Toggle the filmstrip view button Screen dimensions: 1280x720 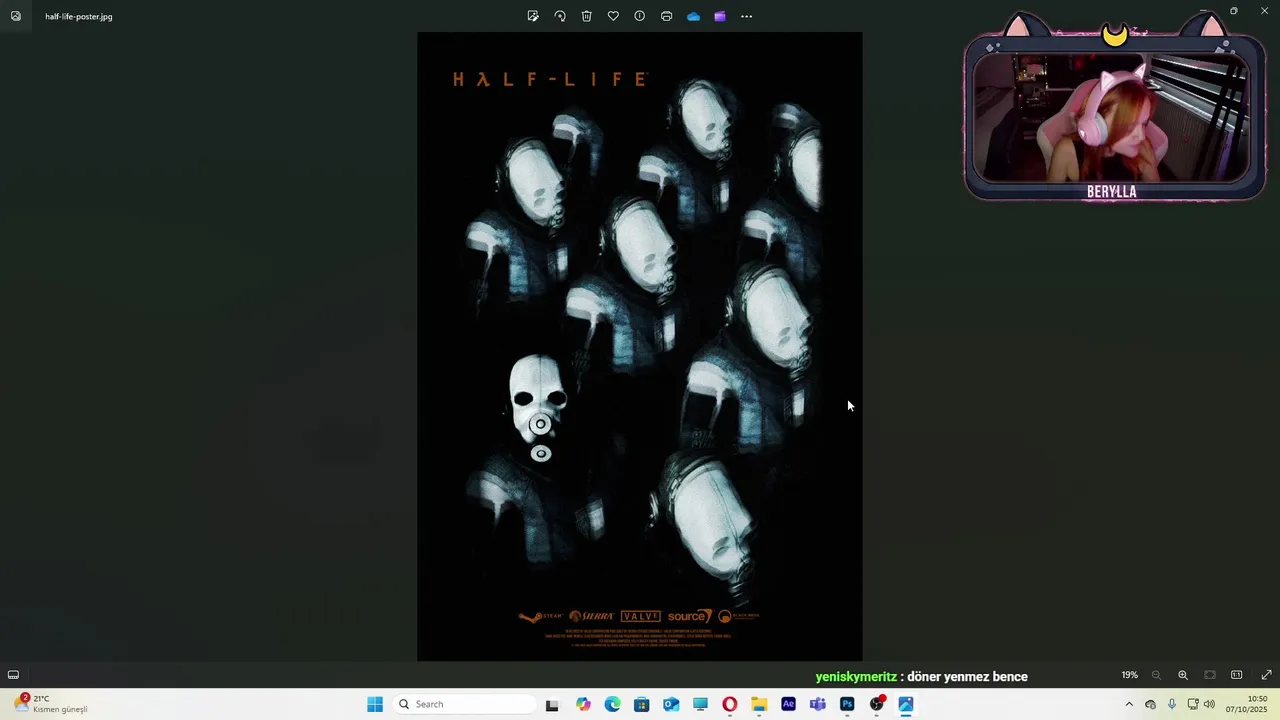click(x=13, y=675)
